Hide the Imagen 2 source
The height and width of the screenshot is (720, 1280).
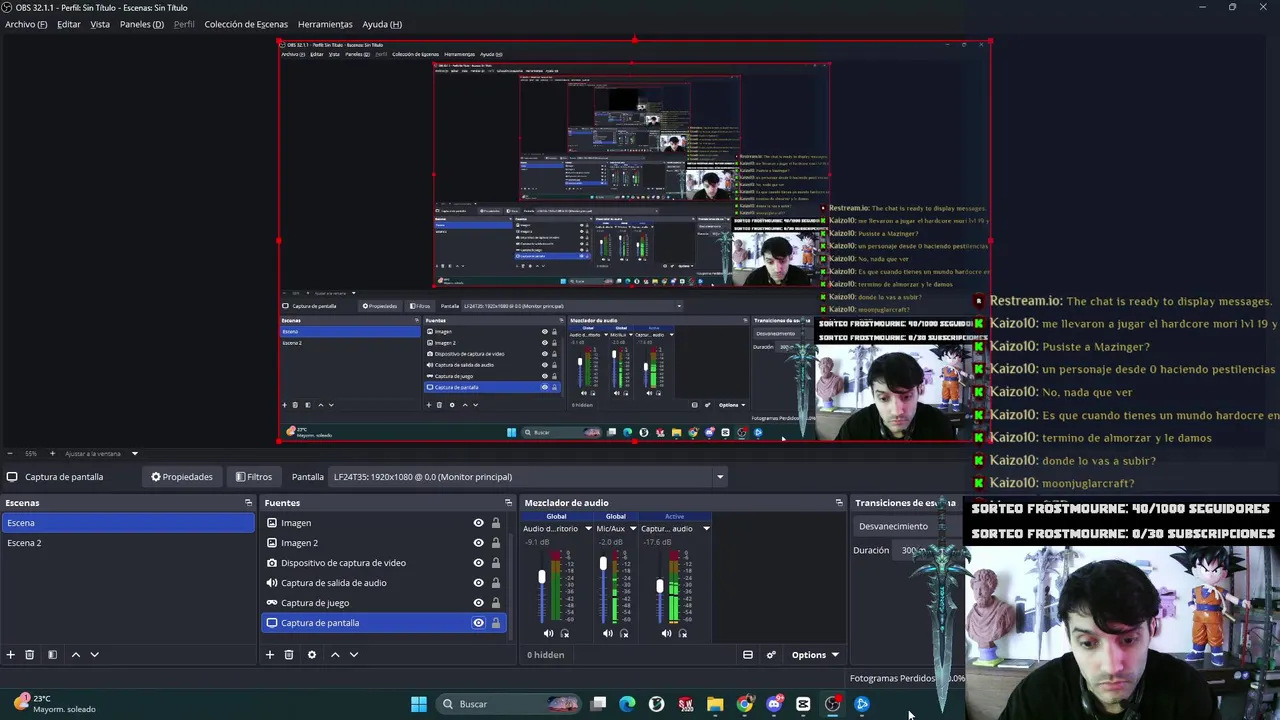click(478, 543)
